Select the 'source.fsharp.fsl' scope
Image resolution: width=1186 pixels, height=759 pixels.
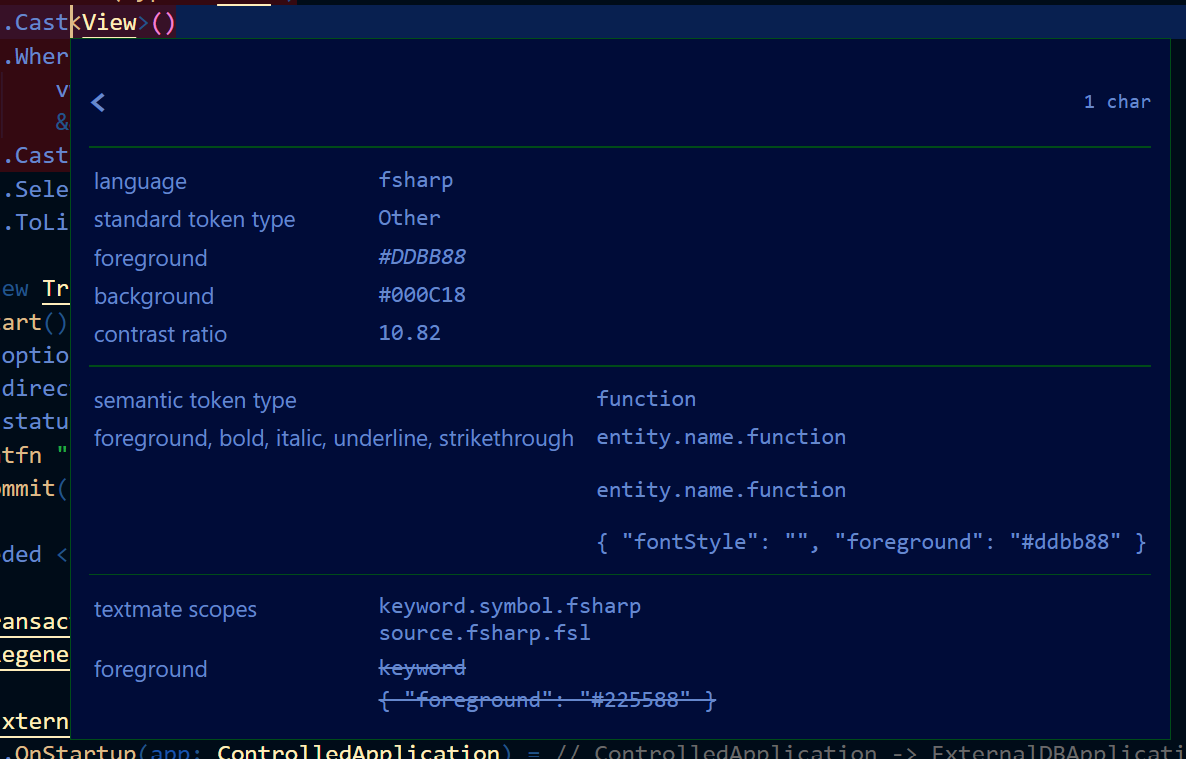click(484, 633)
